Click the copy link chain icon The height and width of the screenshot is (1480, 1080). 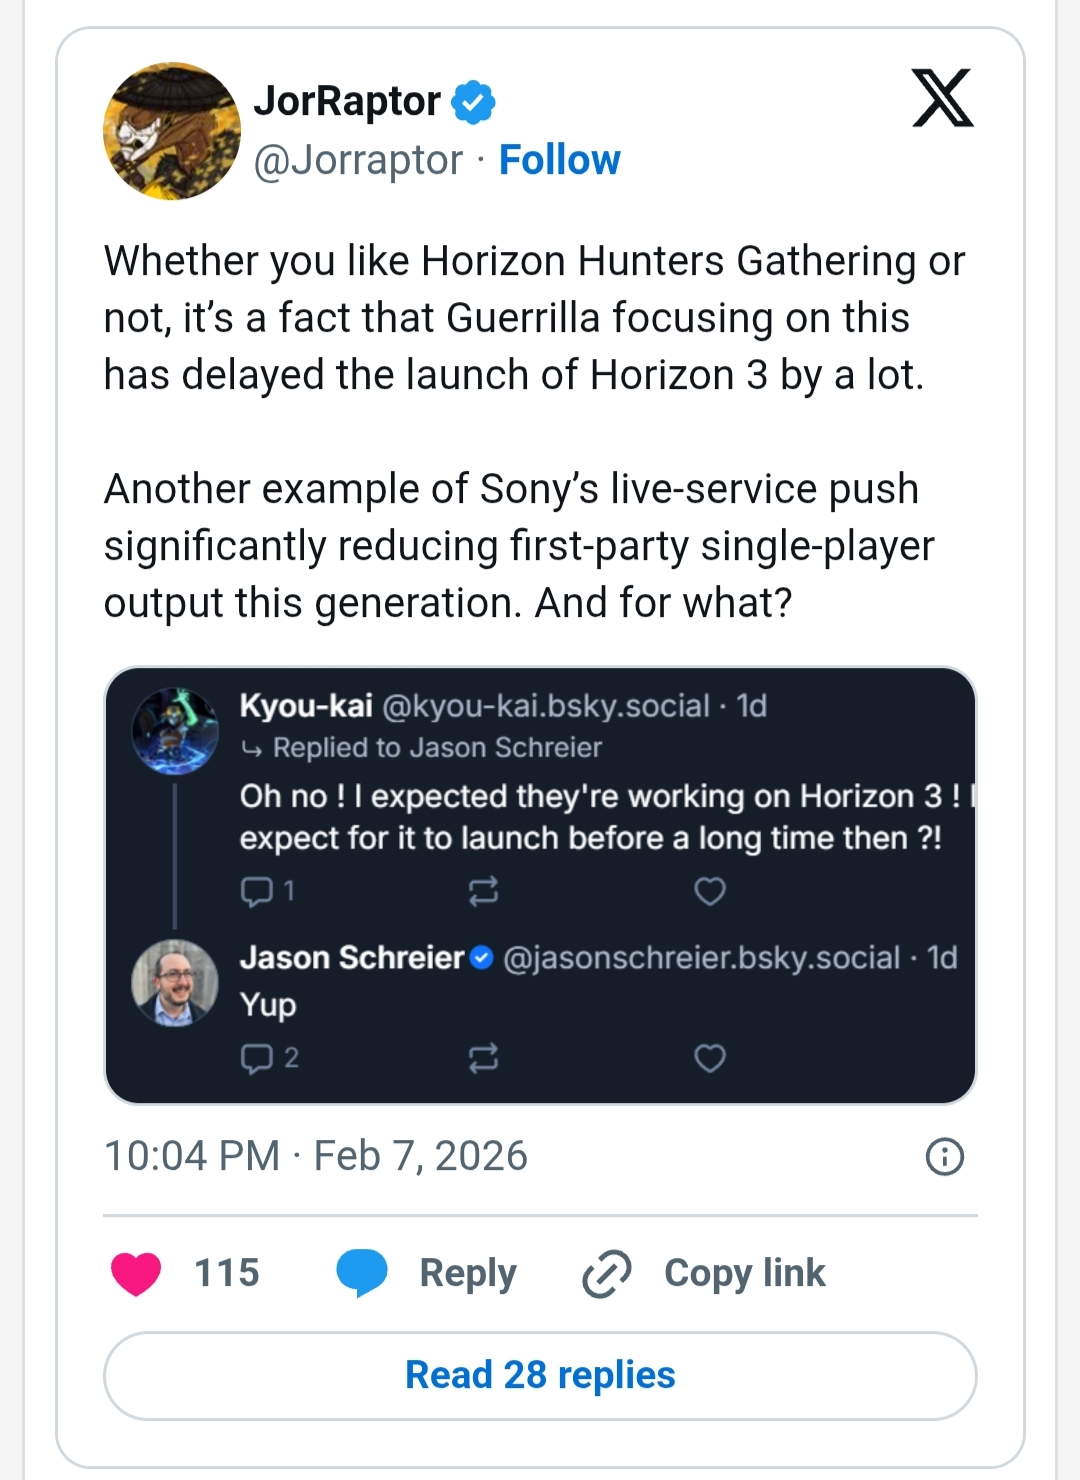pos(607,1273)
